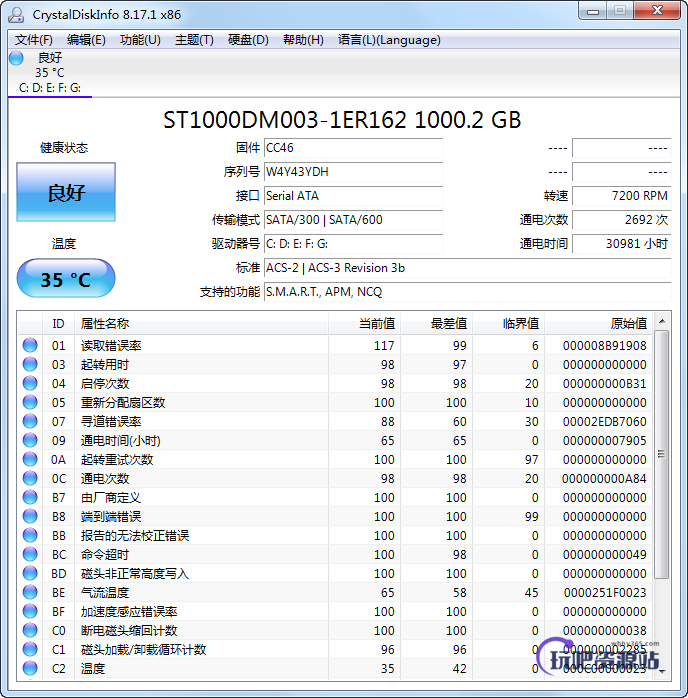Image resolution: width=688 pixels, height=698 pixels.
Task: Click the ID column header
Action: pos(58,324)
